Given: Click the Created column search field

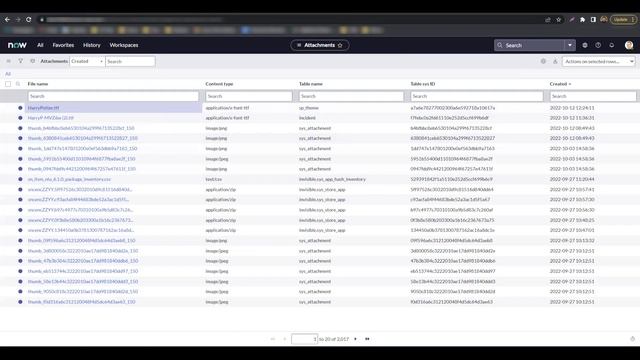Looking at the screenshot, I should coord(593,96).
